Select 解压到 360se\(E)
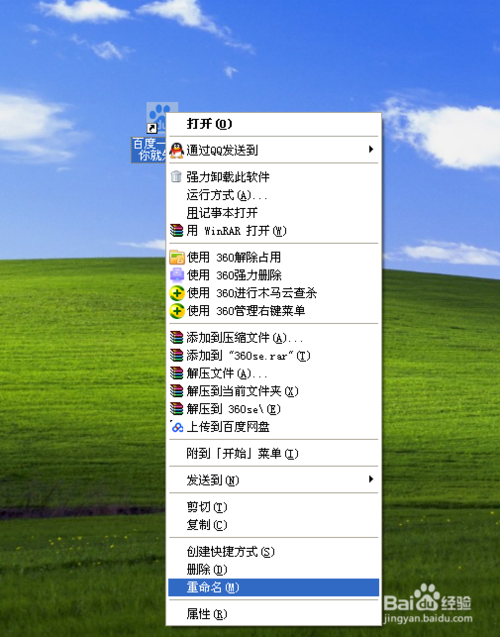Image resolution: width=500 pixels, height=637 pixels. tap(274, 409)
